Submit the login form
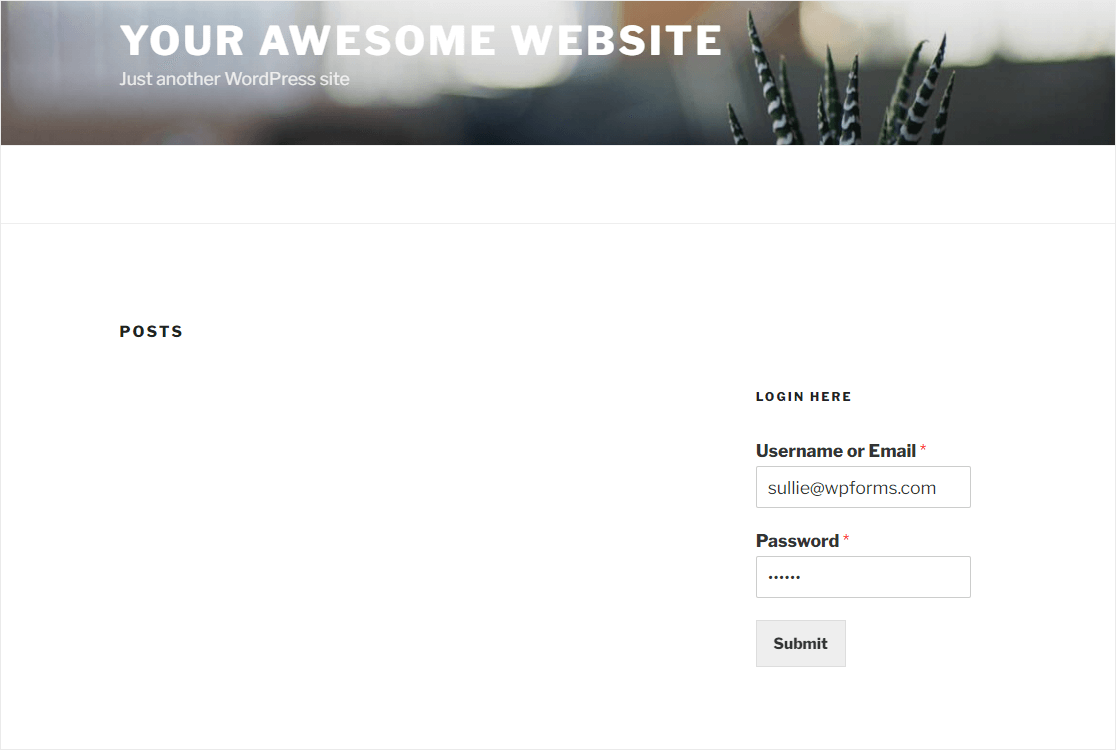This screenshot has width=1116, height=750. (800, 643)
